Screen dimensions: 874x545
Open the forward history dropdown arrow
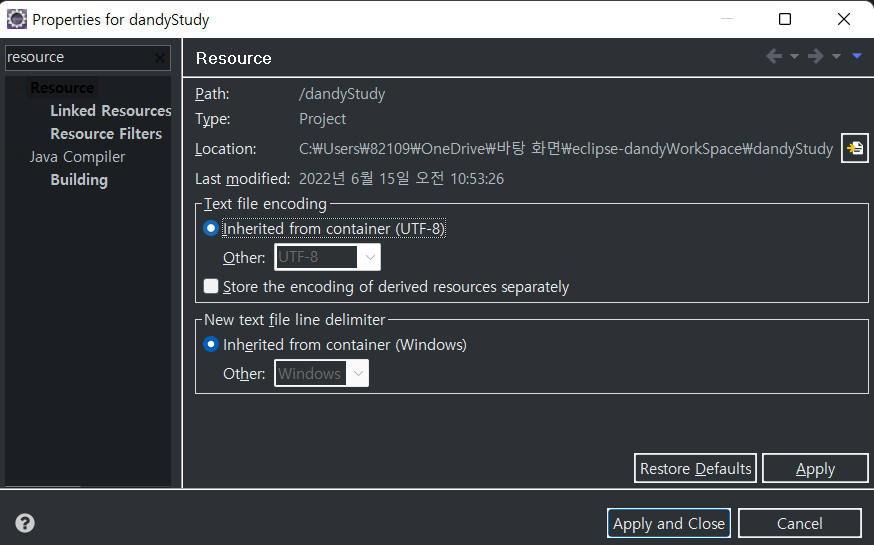coord(836,56)
